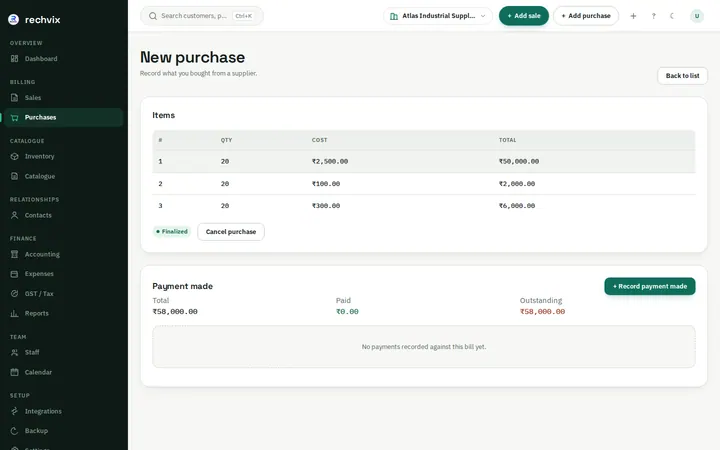
Task: Open the user avatar U menu
Action: (x=697, y=16)
